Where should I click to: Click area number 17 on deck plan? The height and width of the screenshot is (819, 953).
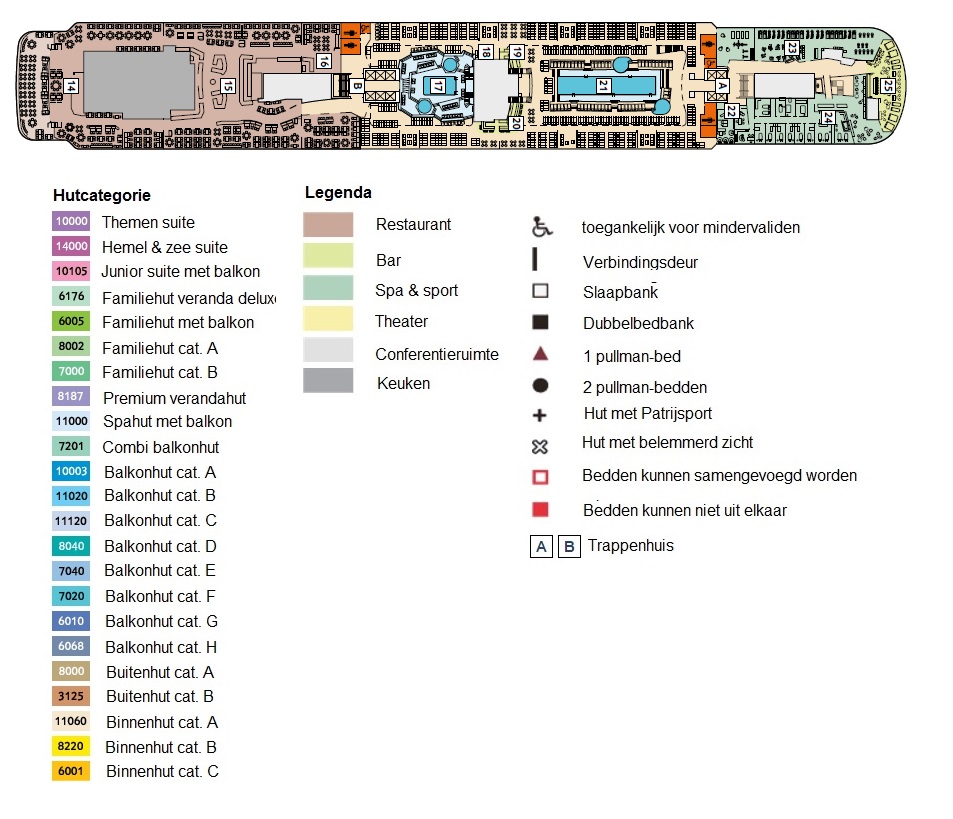pos(437,86)
